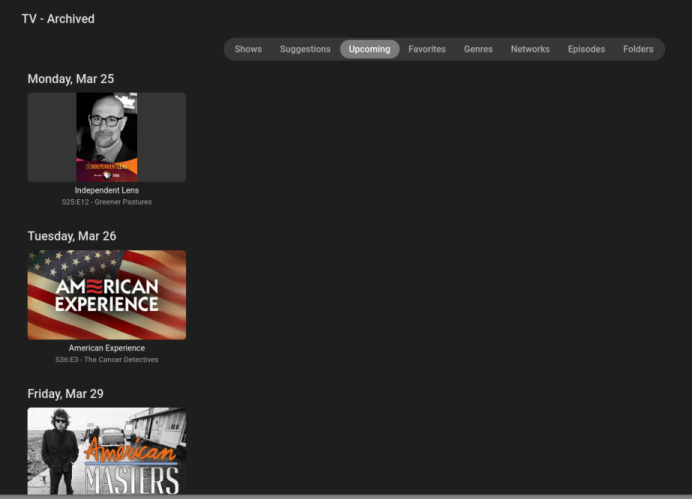
Task: Open episode S25:E12 - Greener Pastures
Action: point(107,202)
